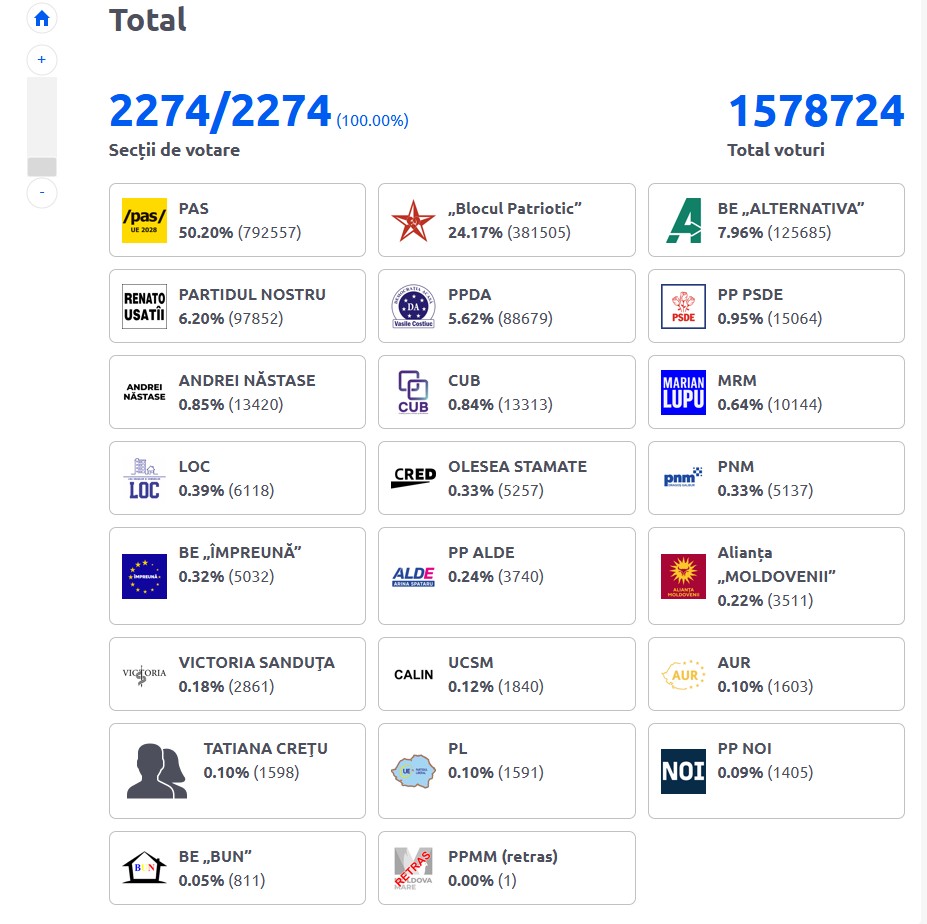Click the BE „ÎMPREUNĂ” bloc name
Screen dimensions: 927x924
coord(240,552)
